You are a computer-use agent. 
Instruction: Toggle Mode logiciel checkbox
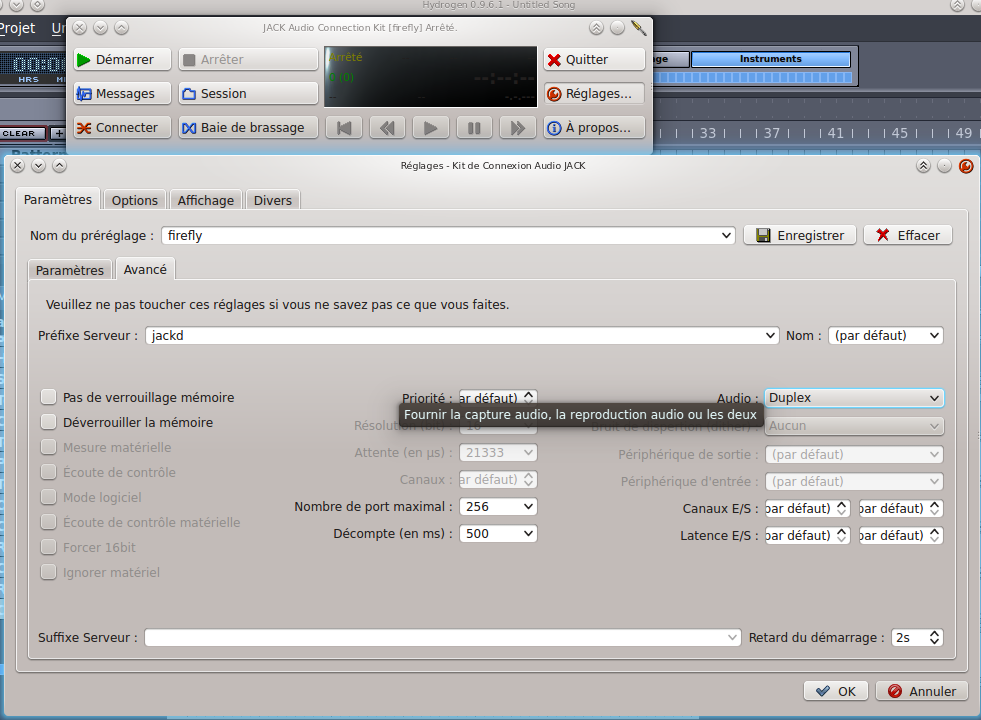pyautogui.click(x=48, y=497)
